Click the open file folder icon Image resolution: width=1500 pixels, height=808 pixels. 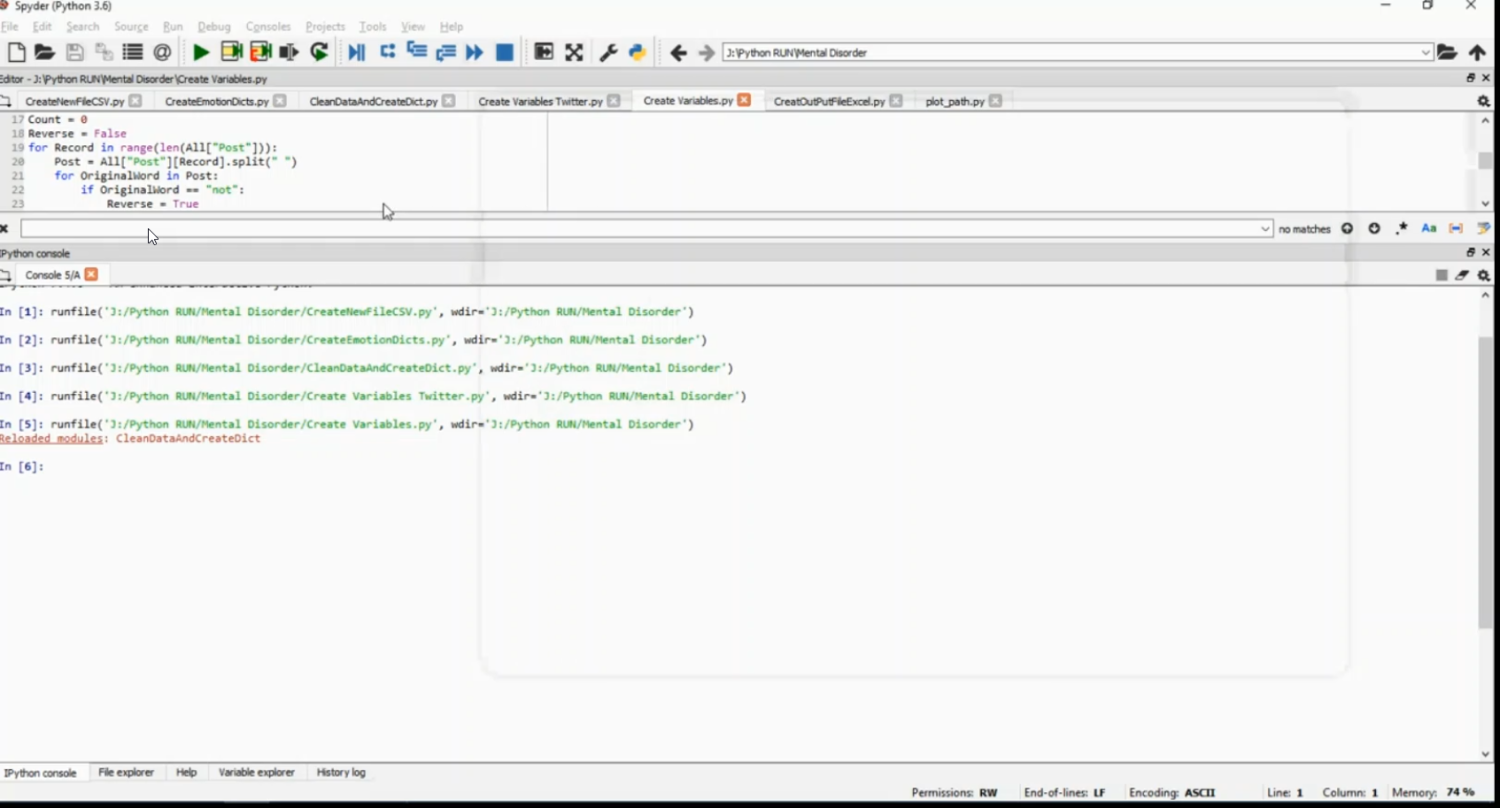(x=44, y=53)
